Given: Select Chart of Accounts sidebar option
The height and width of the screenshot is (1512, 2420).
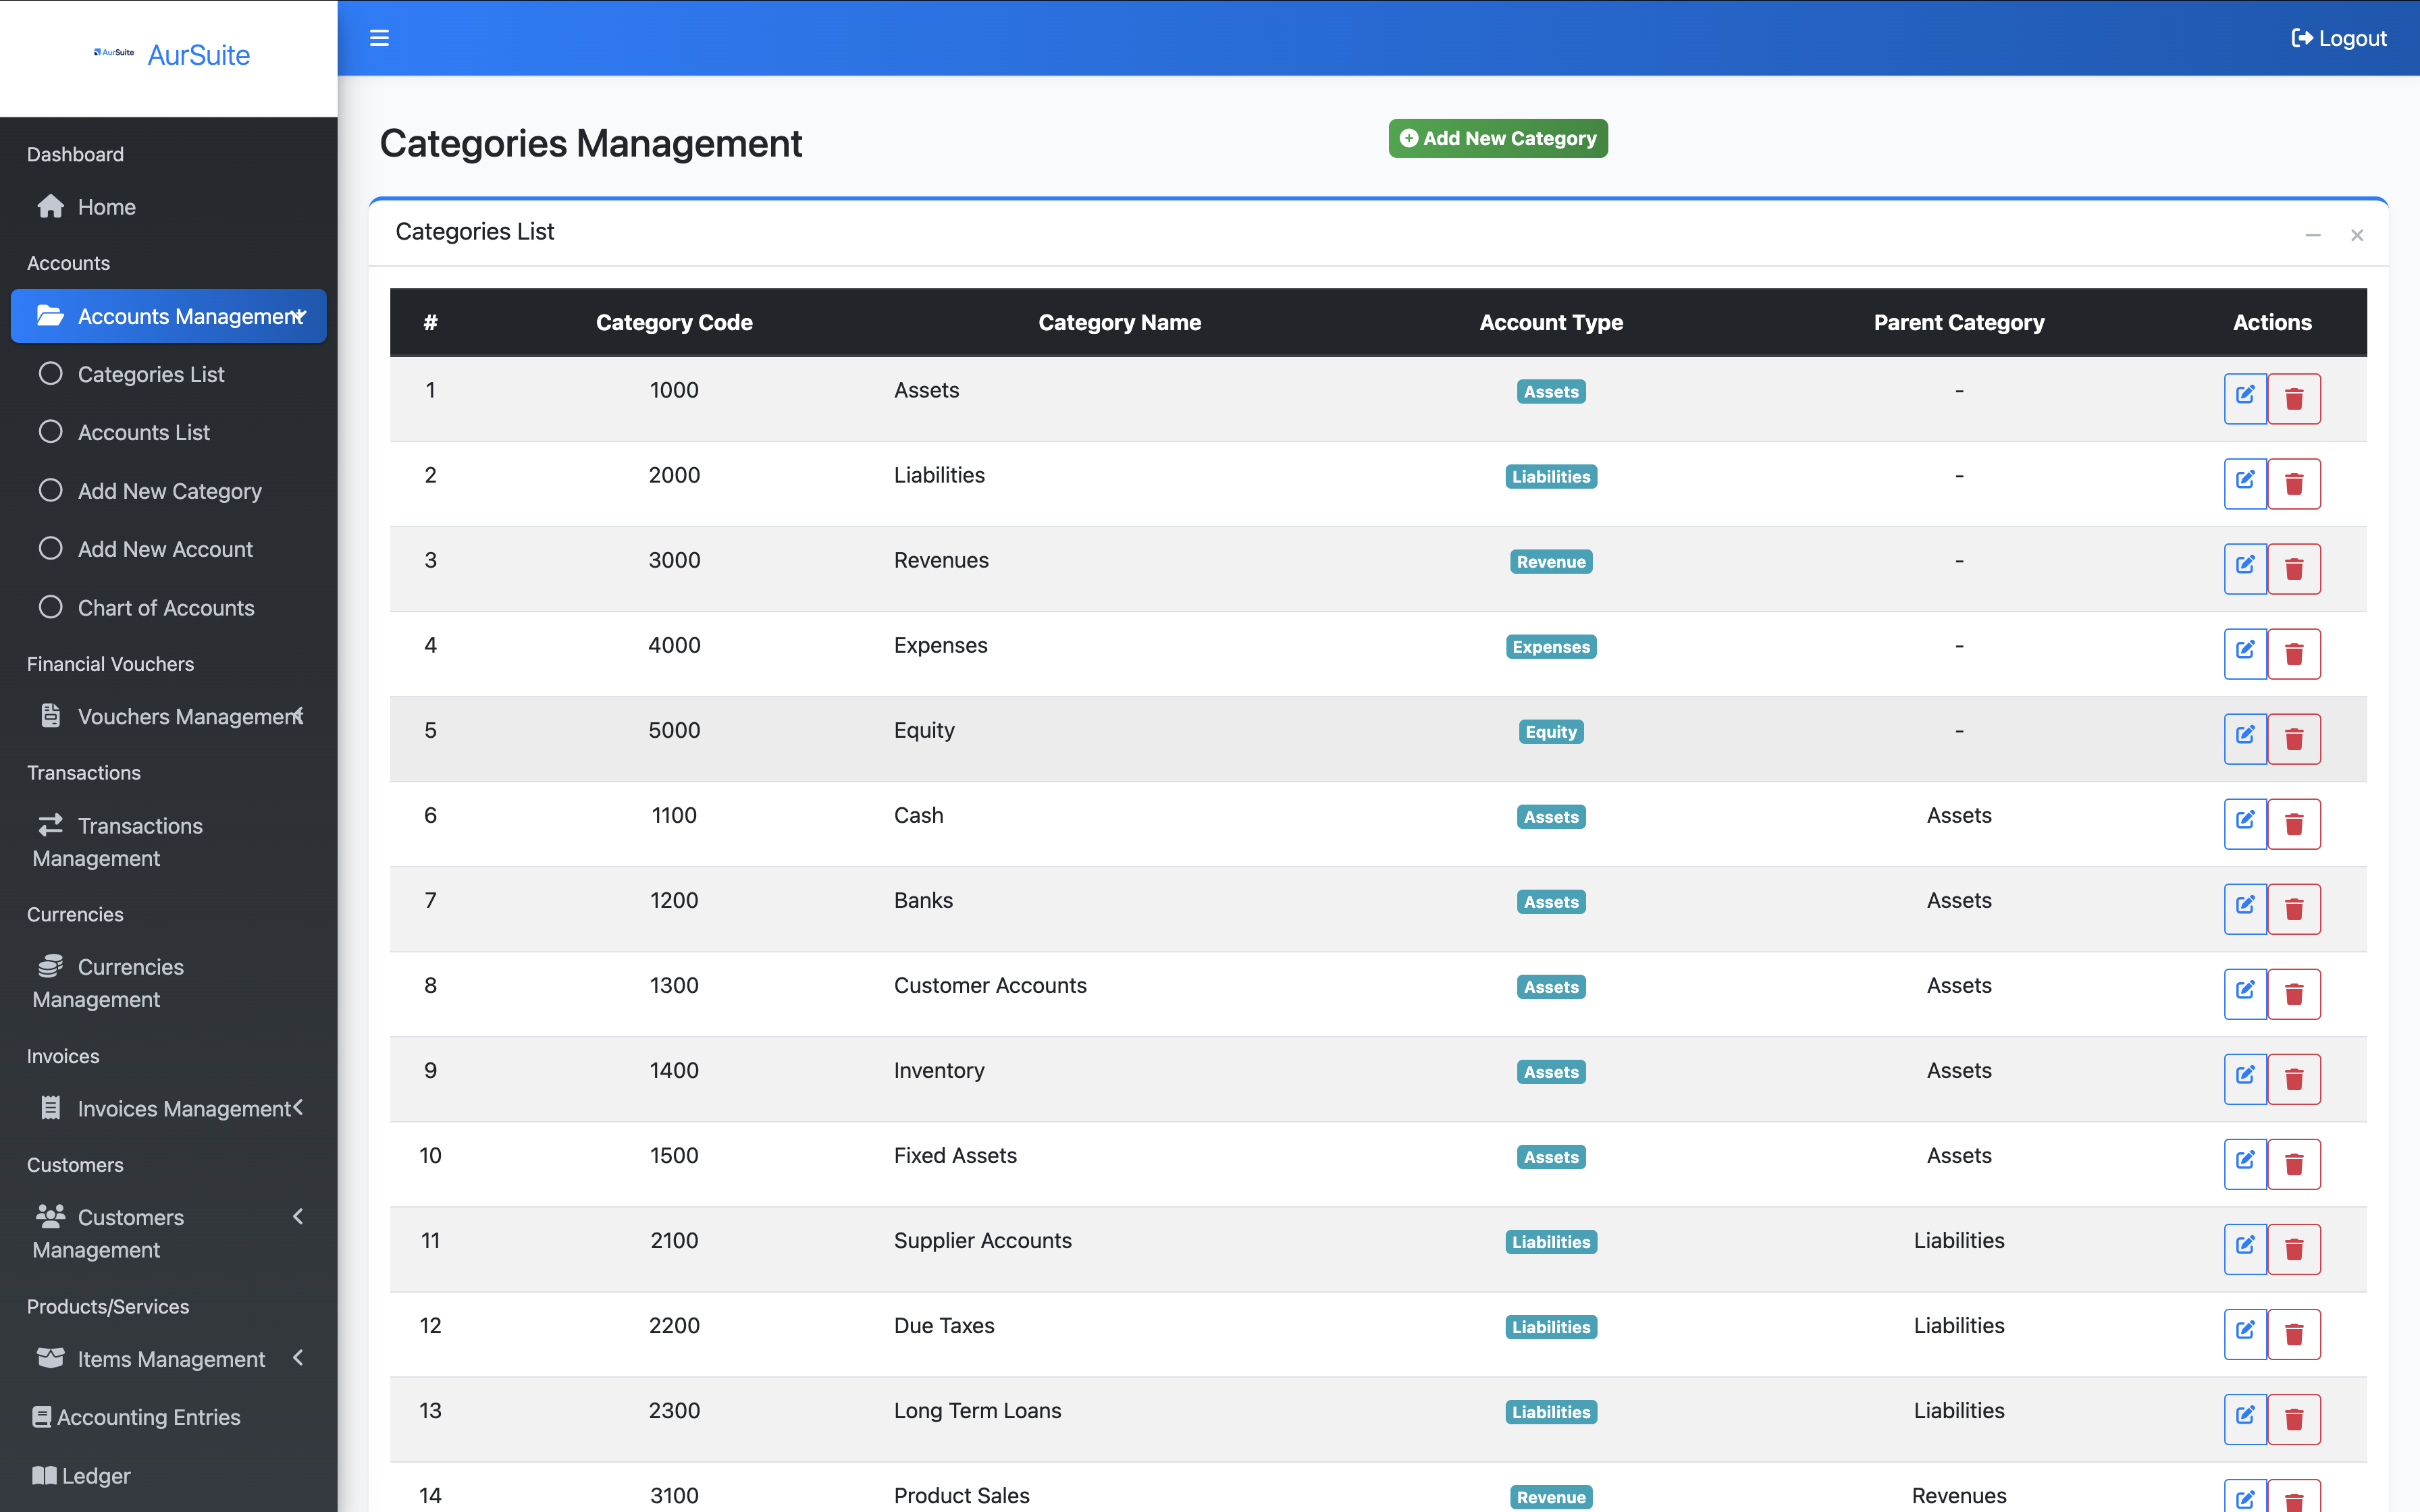Looking at the screenshot, I should click(x=166, y=608).
